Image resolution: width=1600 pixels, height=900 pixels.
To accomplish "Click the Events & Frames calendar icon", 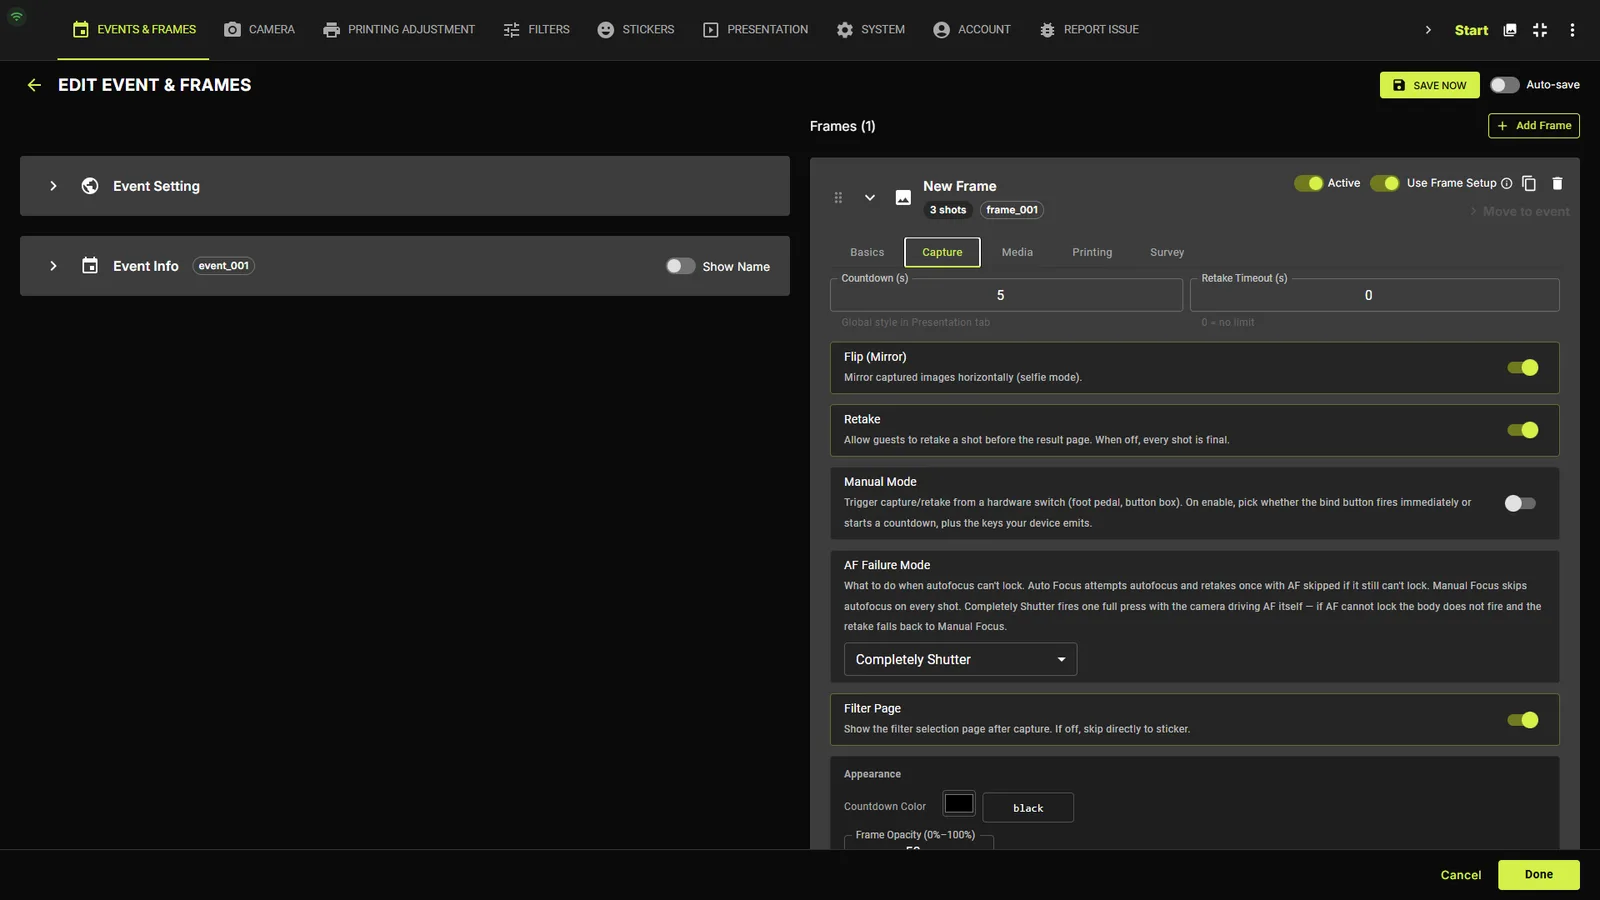I will click(x=81, y=30).
